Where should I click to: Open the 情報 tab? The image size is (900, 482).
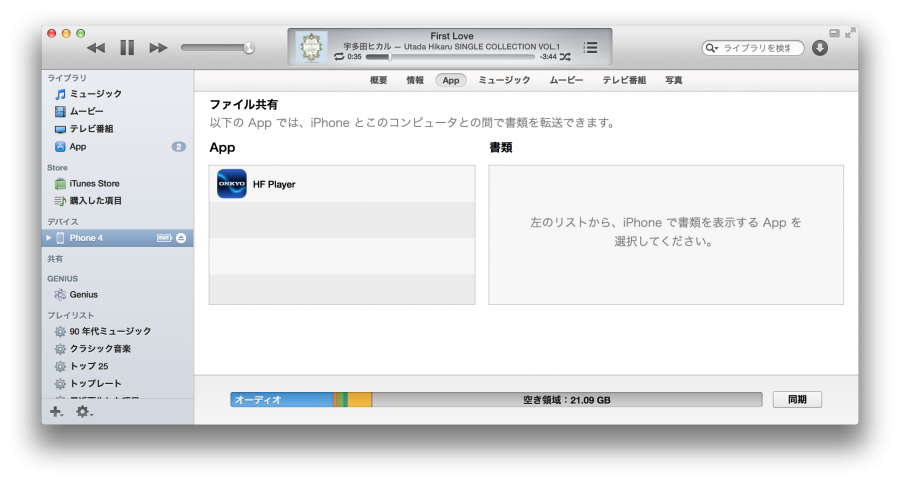click(414, 80)
